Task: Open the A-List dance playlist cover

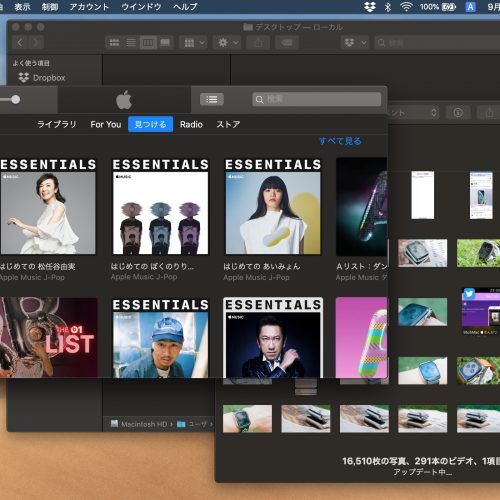Action: [362, 207]
